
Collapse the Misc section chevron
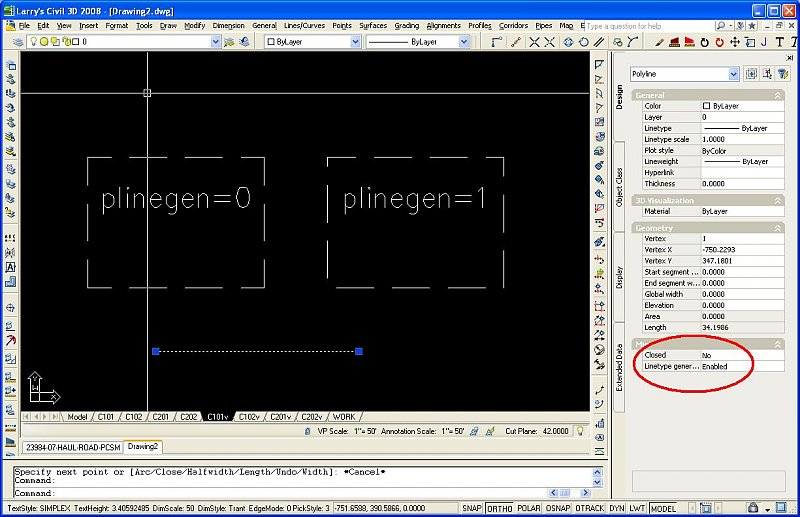coord(778,344)
